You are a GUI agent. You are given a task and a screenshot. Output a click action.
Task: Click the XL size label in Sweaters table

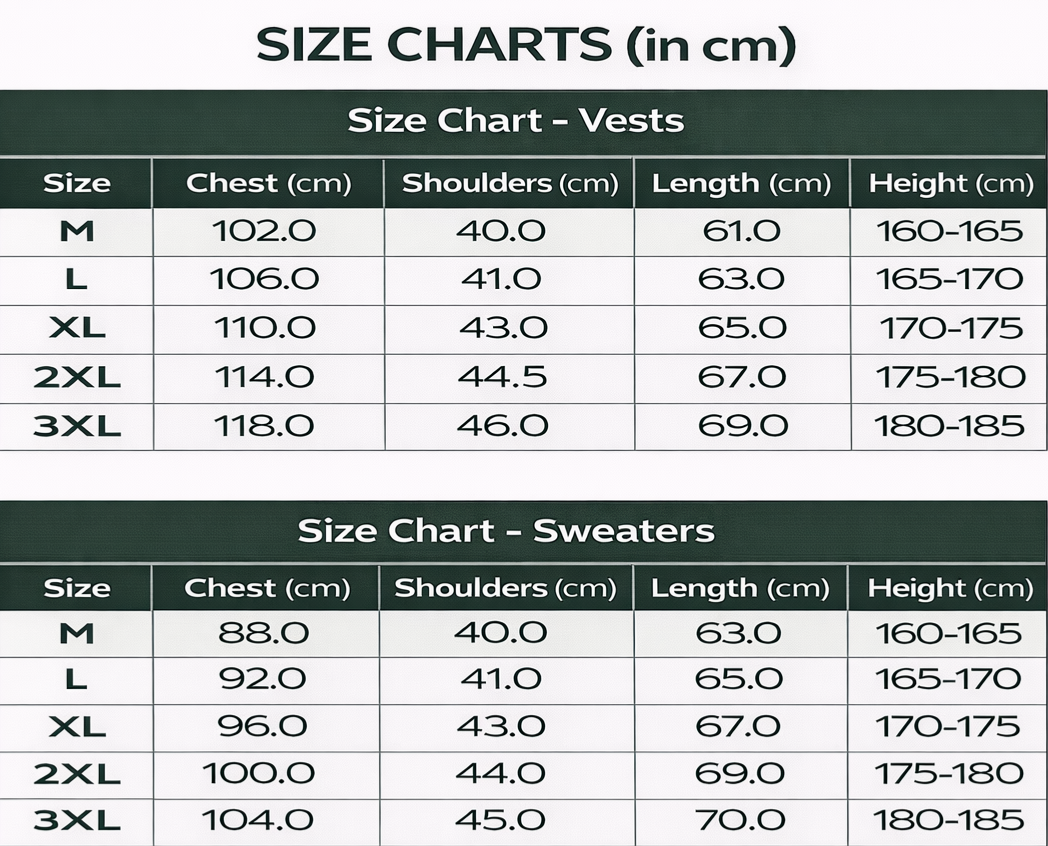tap(76, 726)
